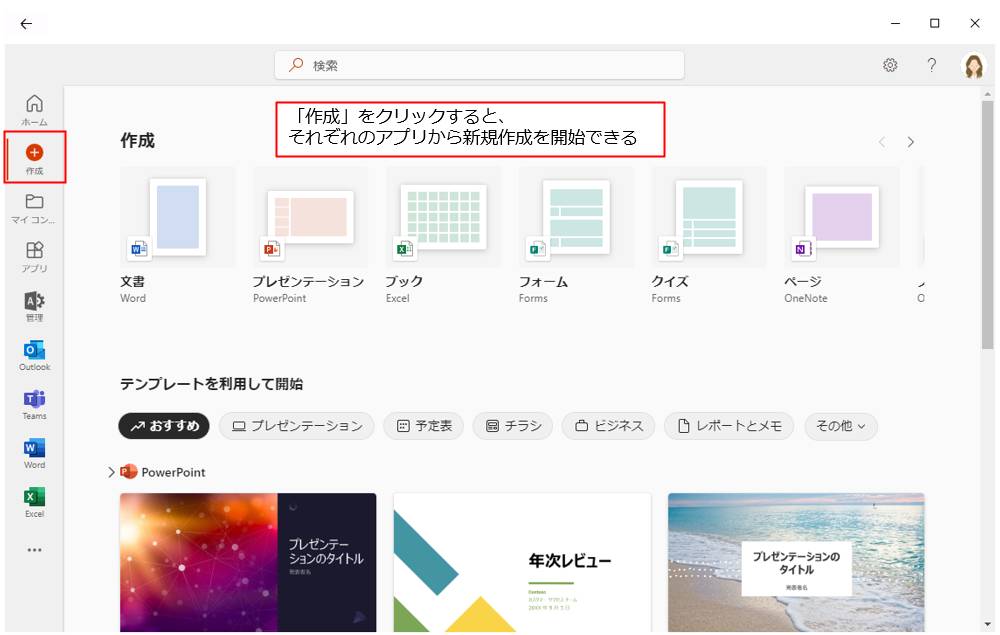Show previous create options with left chevron
This screenshot has height=635, width=1000.
[x=882, y=142]
